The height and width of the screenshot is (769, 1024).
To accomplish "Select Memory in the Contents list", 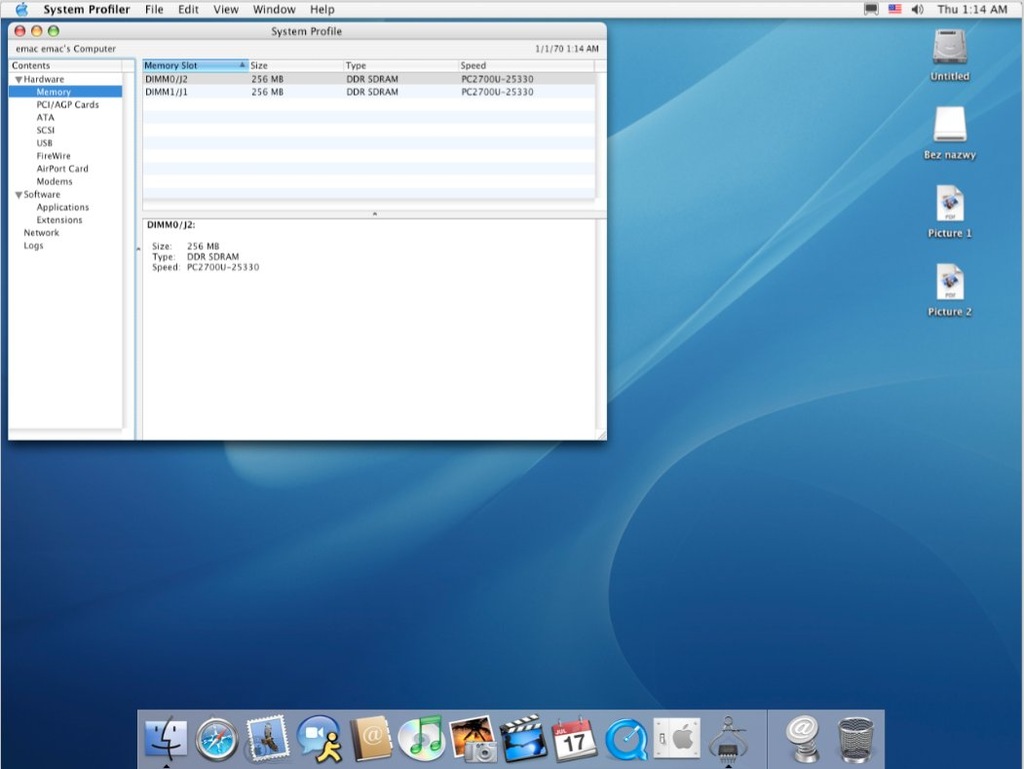I will coord(65,92).
